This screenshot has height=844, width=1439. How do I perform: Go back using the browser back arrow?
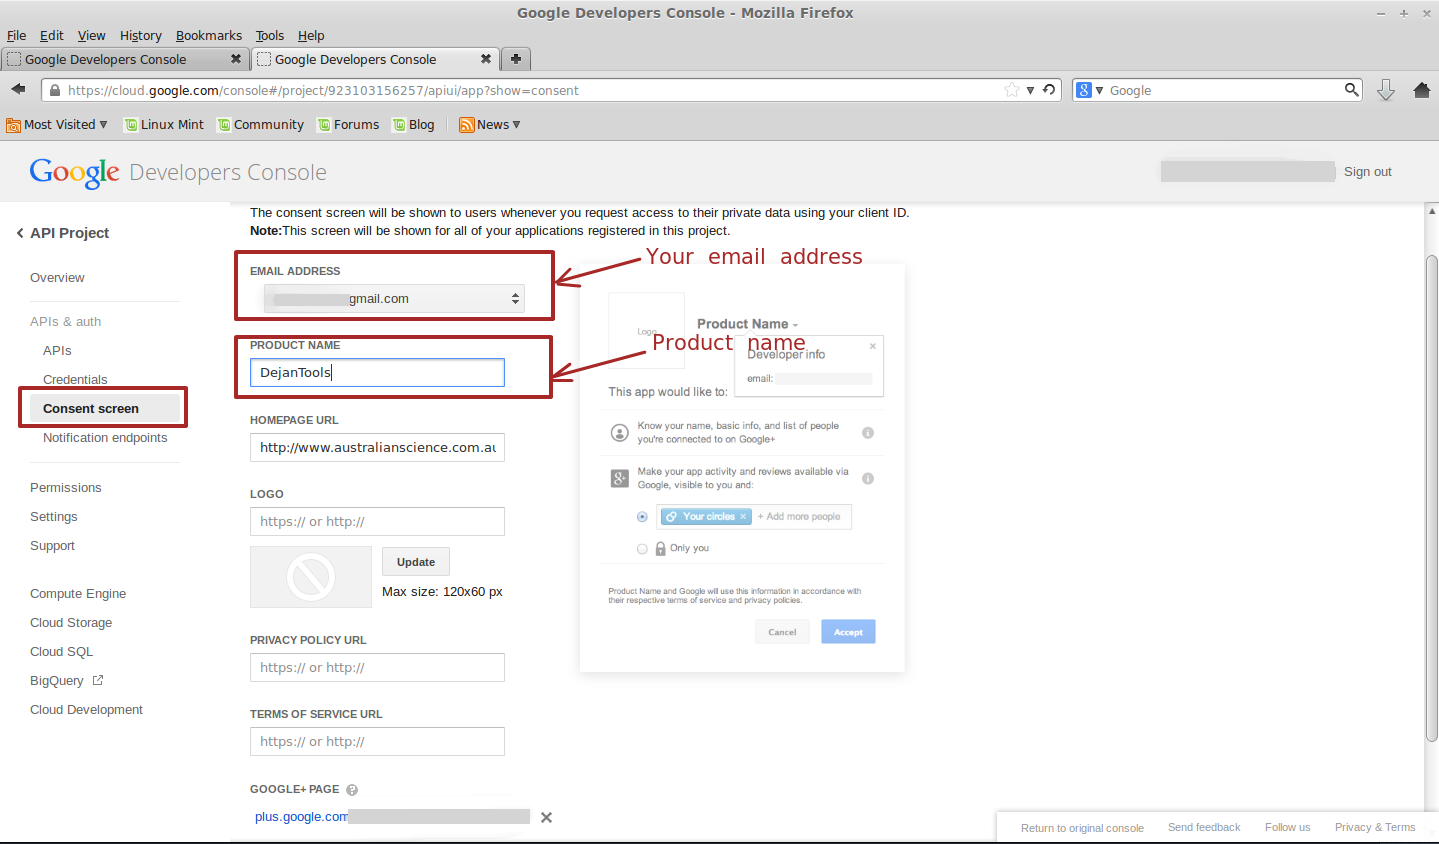(x=18, y=90)
